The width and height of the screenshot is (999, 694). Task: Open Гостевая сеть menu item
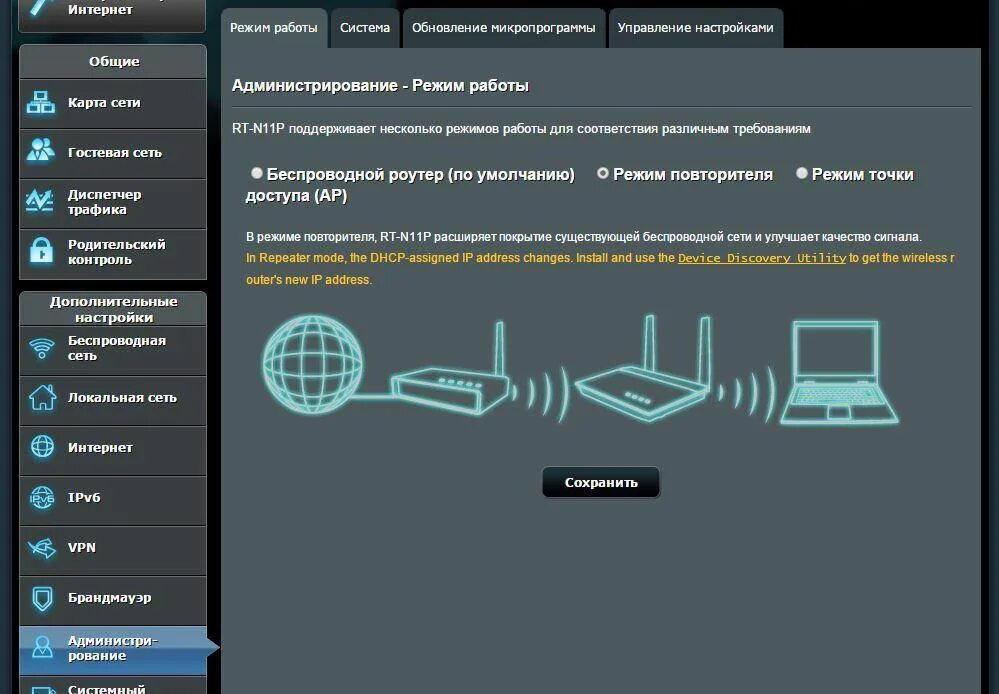click(x=113, y=153)
